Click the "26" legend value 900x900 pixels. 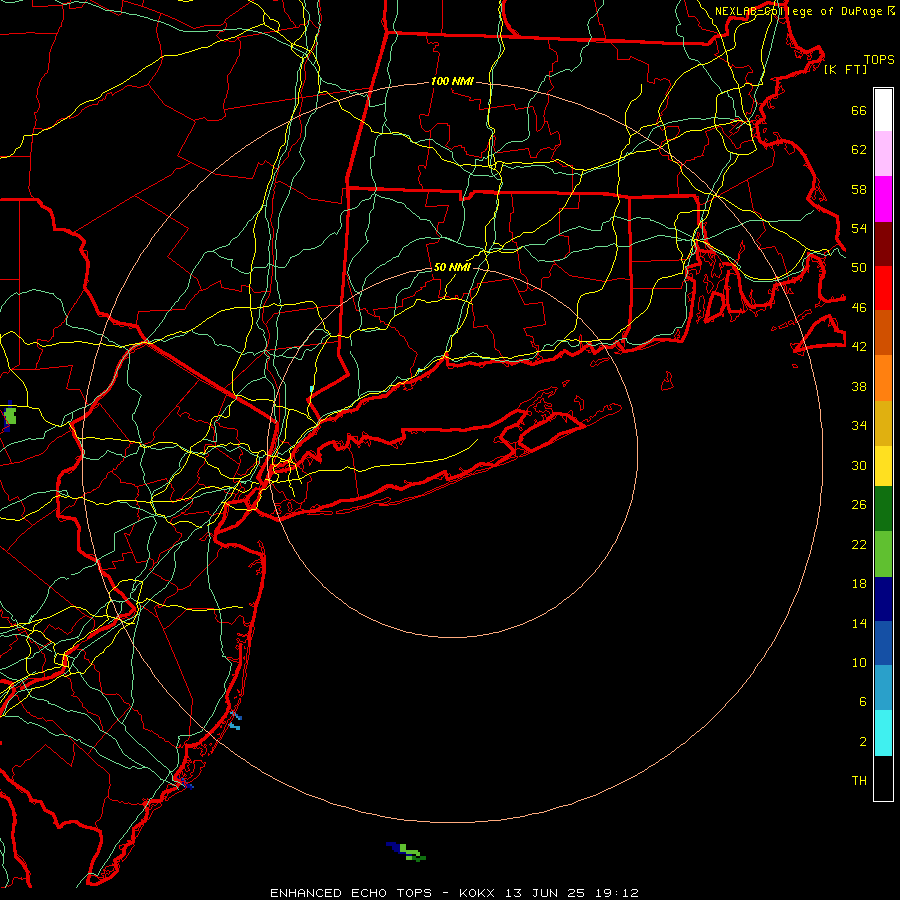pos(859,505)
